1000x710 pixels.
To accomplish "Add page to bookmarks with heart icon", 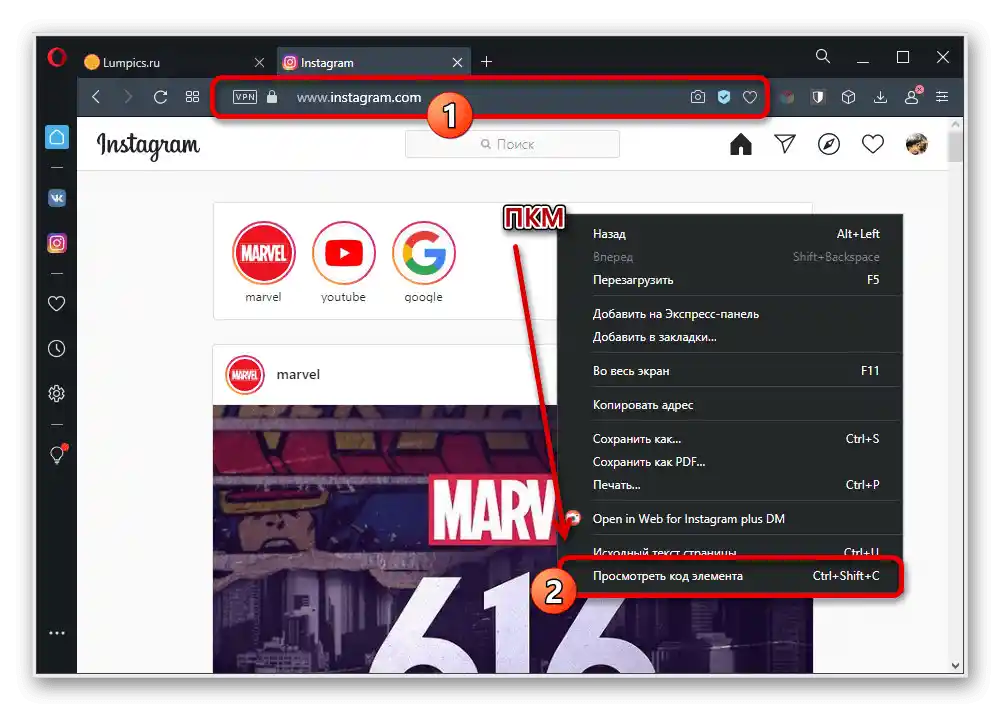I will click(750, 97).
